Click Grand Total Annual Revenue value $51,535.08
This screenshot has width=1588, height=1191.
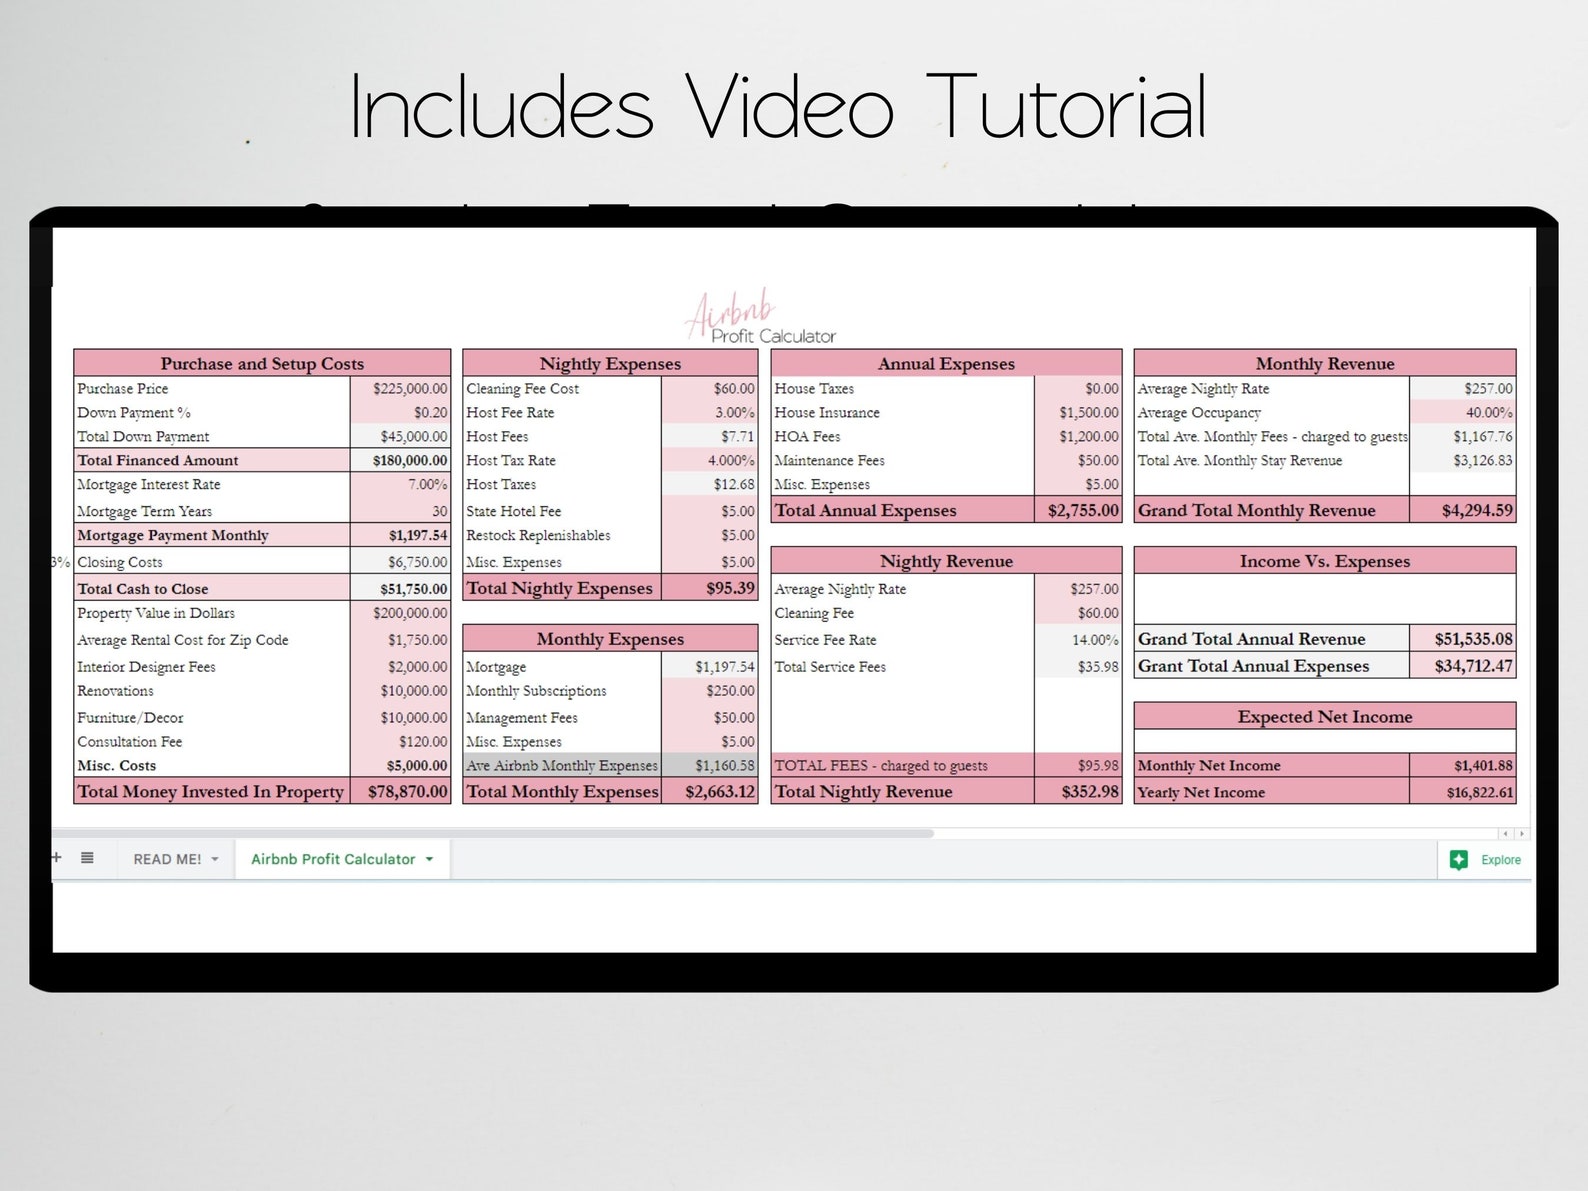1463,639
